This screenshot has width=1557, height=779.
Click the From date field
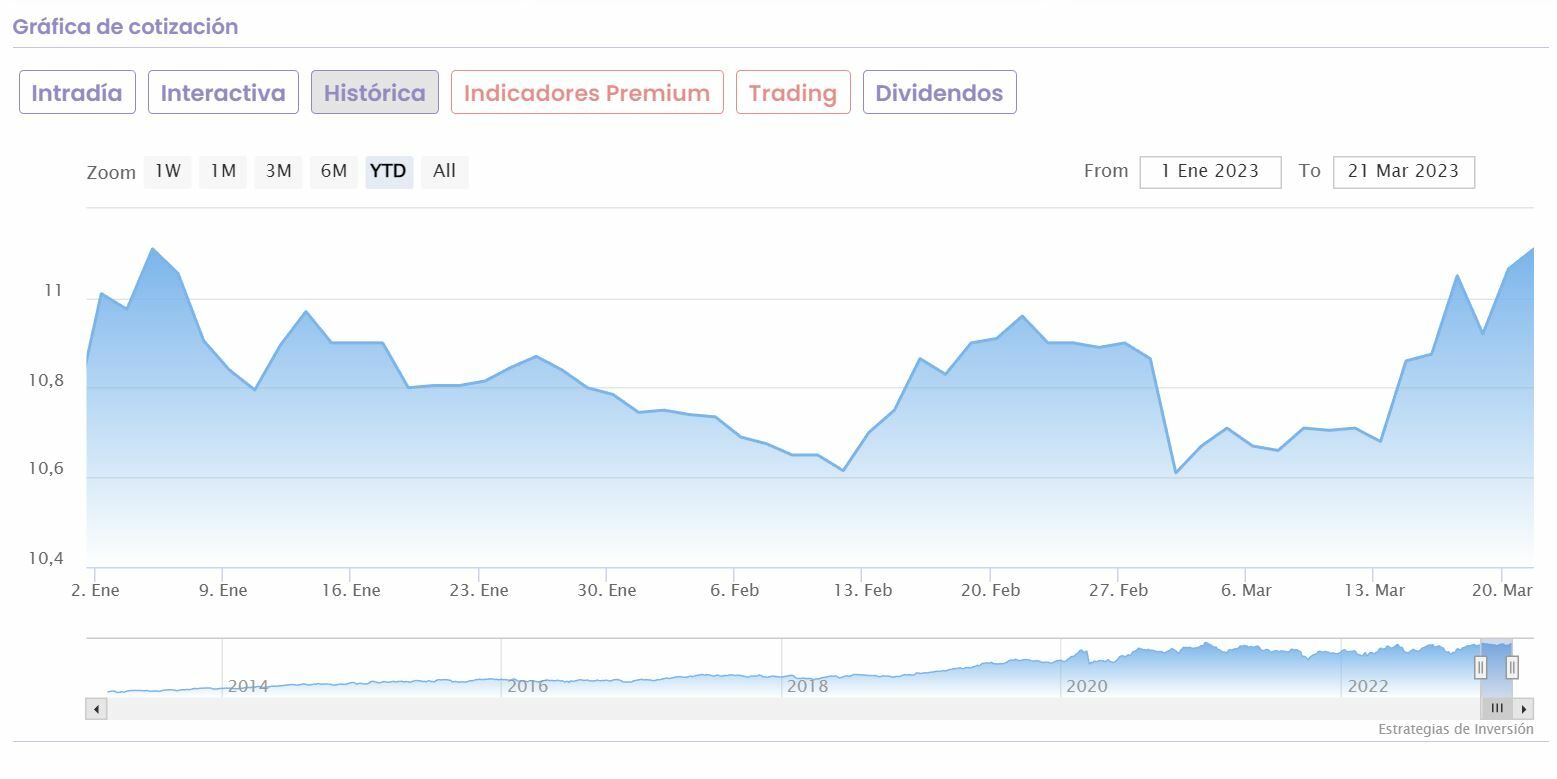click(1210, 171)
